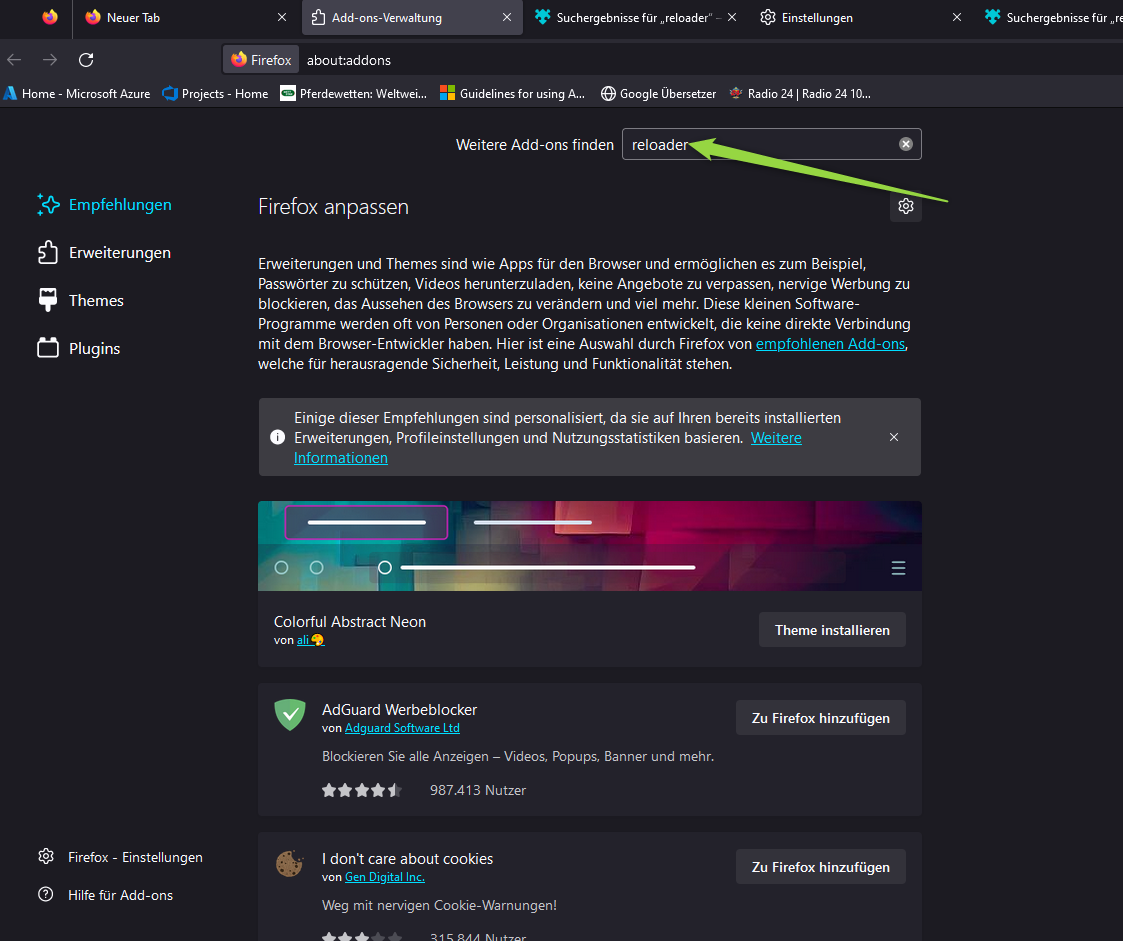The height and width of the screenshot is (941, 1123).
Task: Open the Google Übersetzer bookmark
Action: pos(658,94)
